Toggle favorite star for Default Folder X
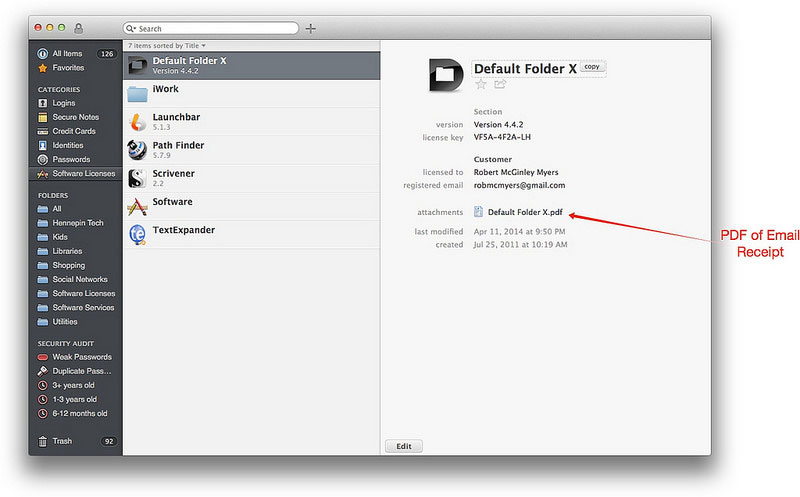 pos(481,84)
